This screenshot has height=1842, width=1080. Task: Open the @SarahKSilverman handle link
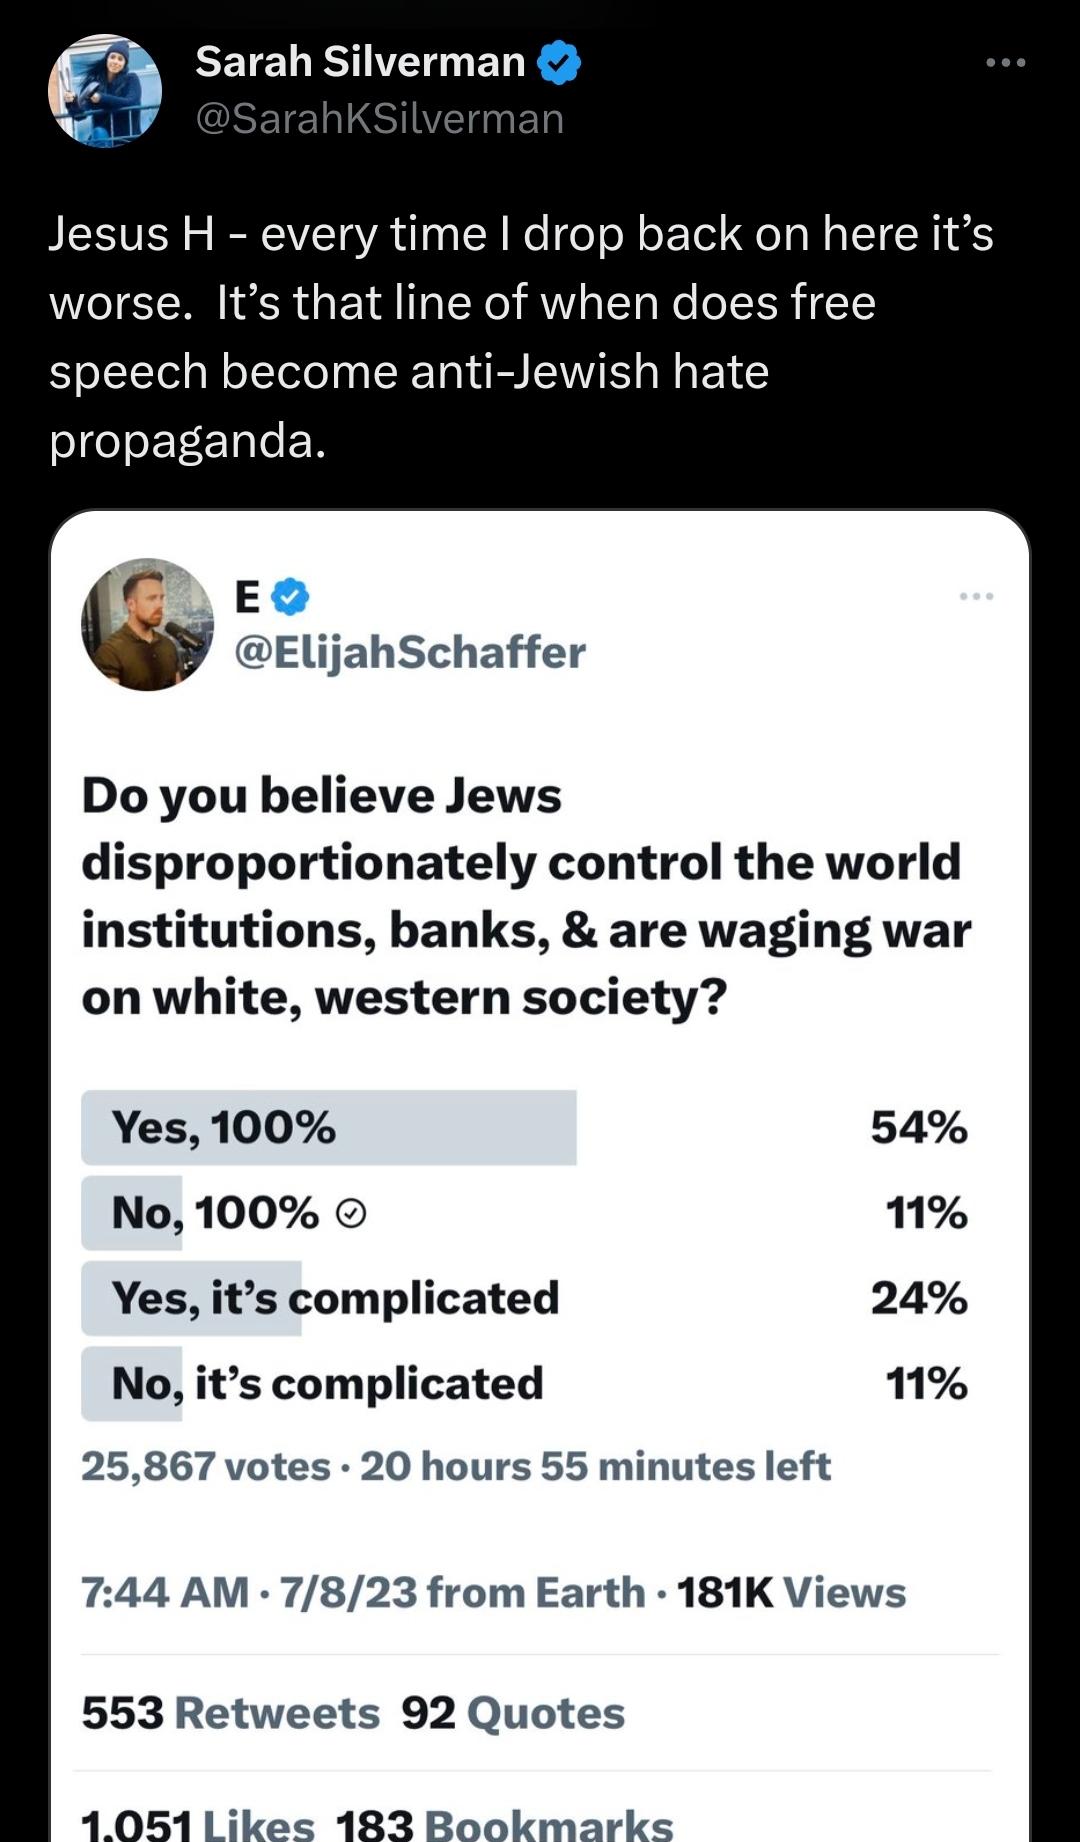380,119
